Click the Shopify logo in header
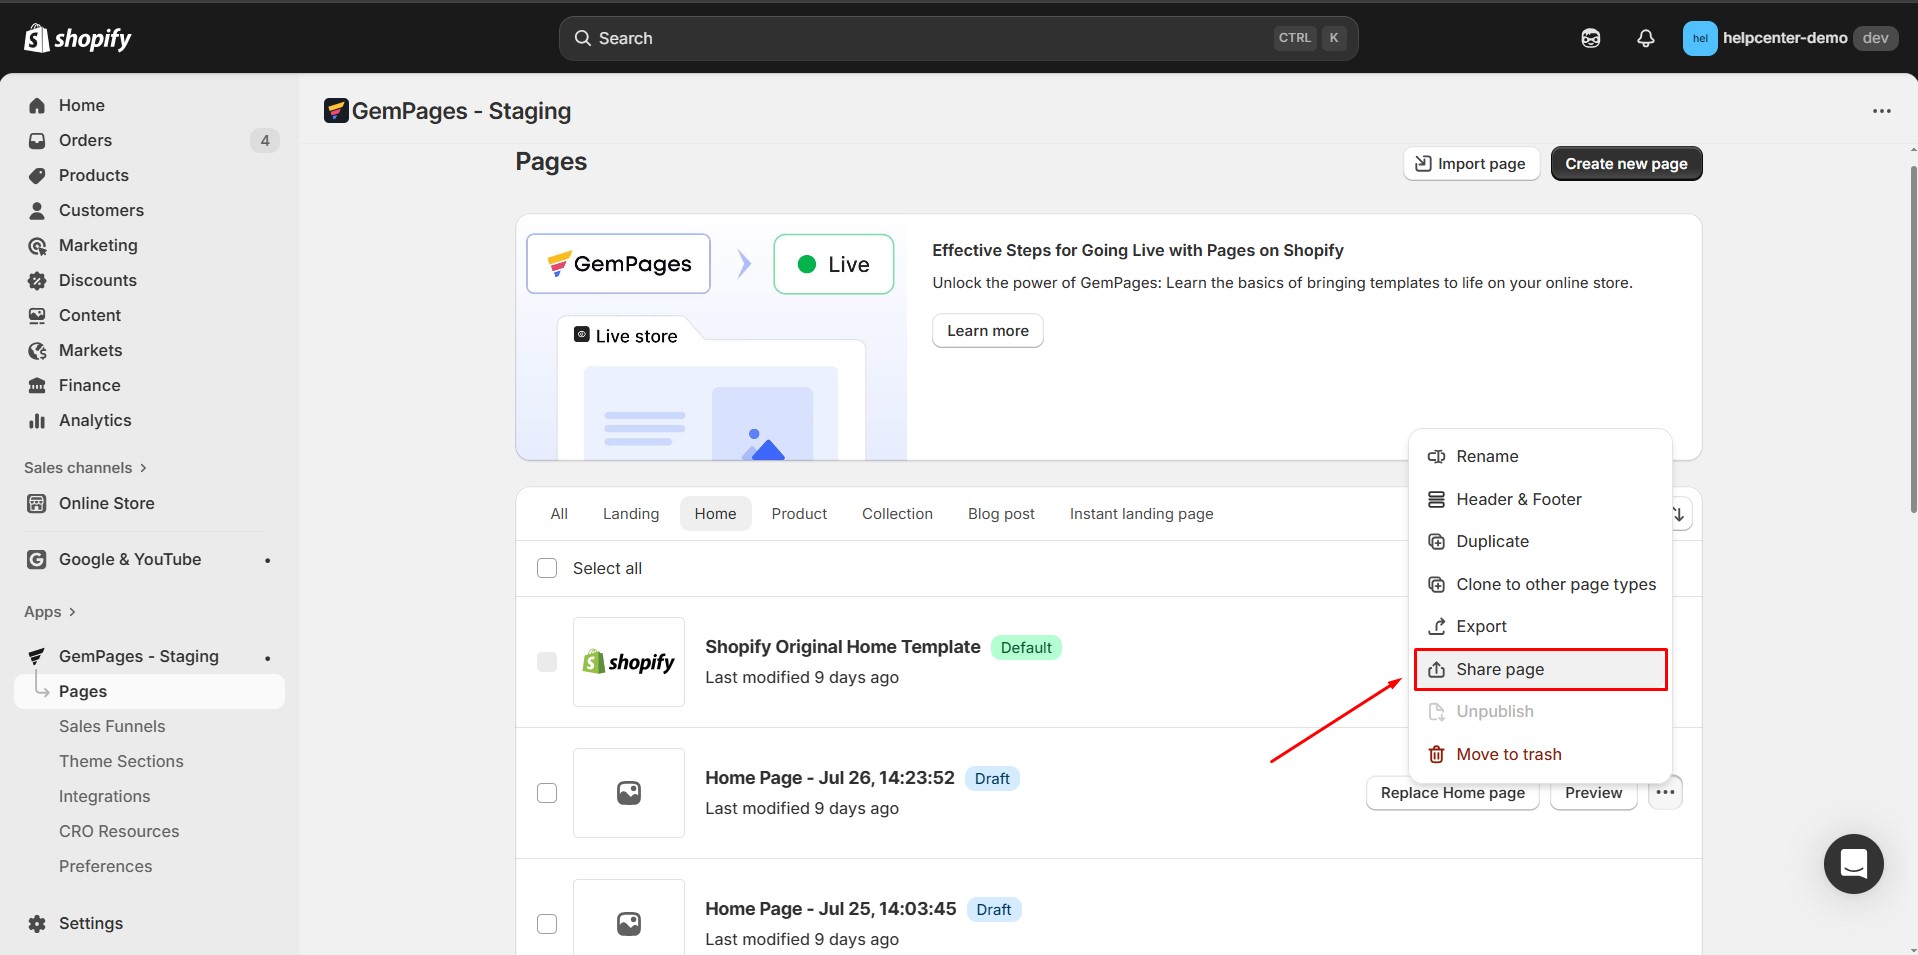This screenshot has width=1918, height=955. (78, 38)
